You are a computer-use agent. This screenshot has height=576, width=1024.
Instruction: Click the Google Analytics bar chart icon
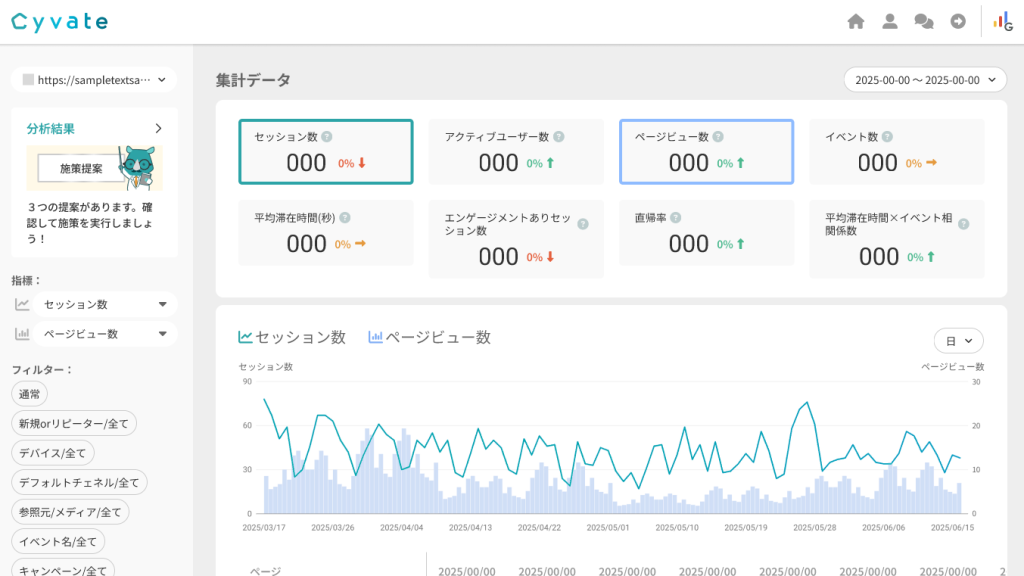point(1002,21)
